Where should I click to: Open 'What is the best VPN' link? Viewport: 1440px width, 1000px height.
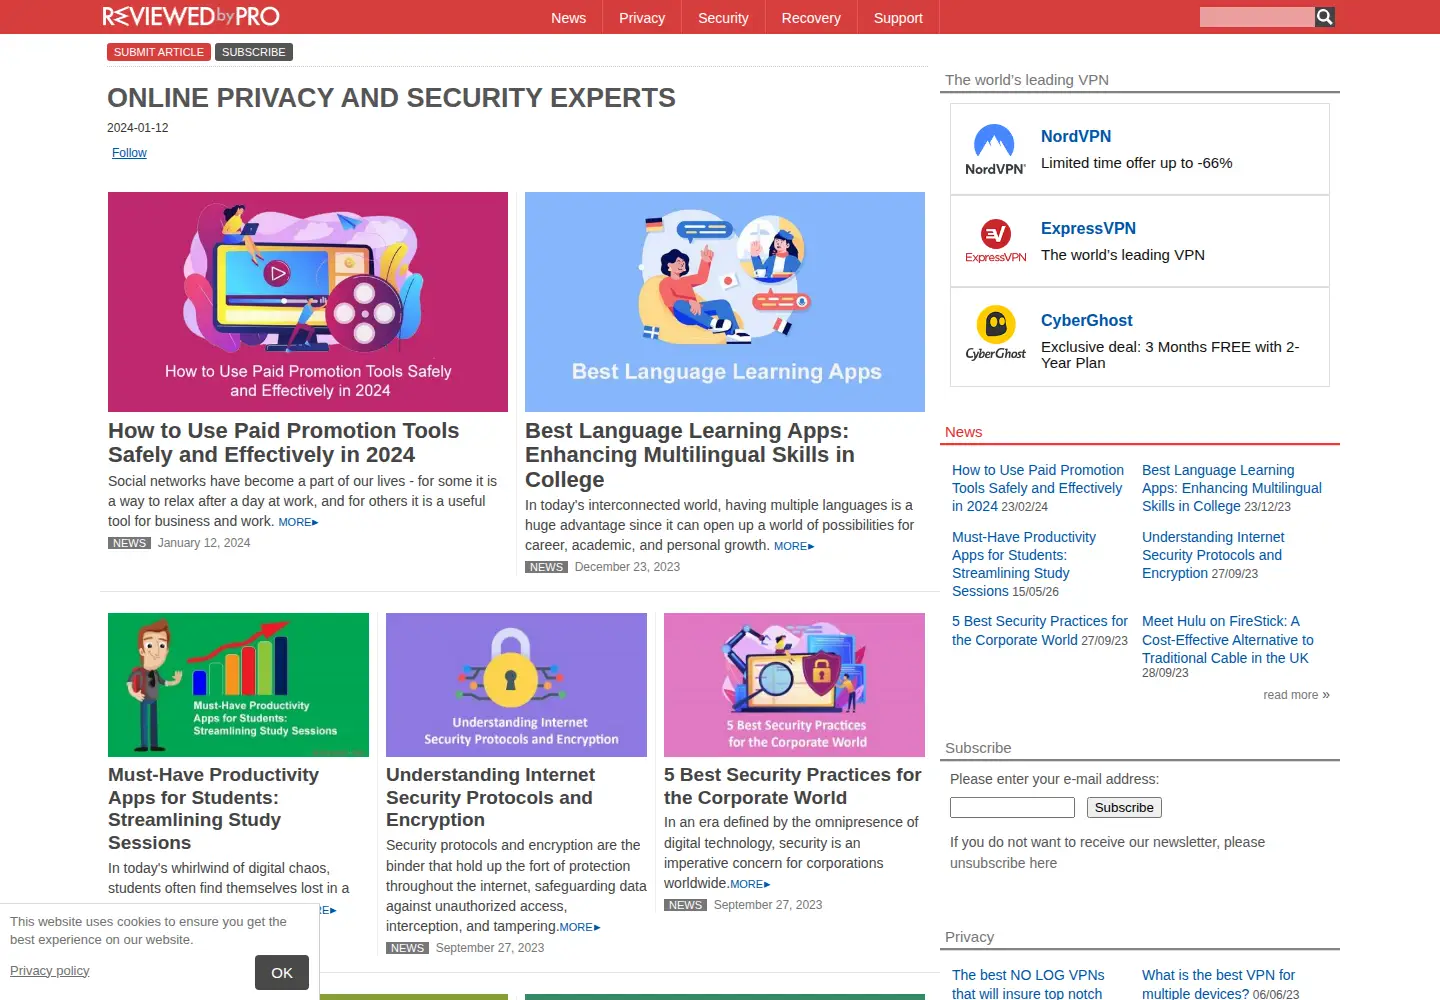pos(1218,984)
